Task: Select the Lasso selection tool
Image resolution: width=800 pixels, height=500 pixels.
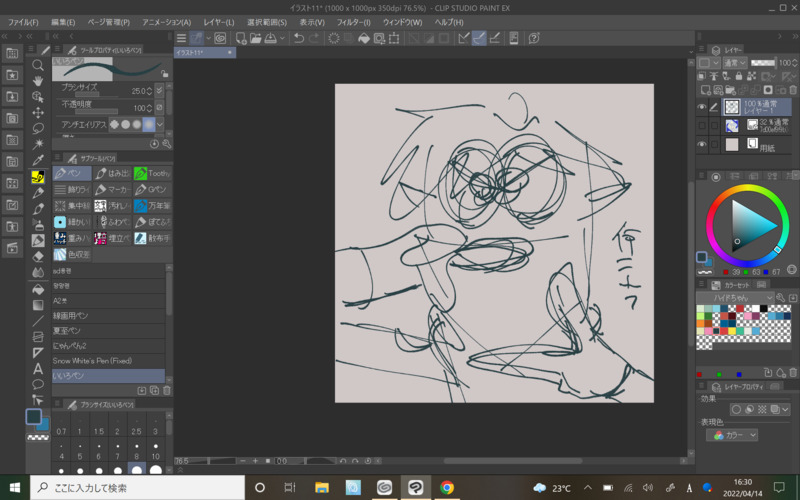Action: pyautogui.click(x=38, y=129)
